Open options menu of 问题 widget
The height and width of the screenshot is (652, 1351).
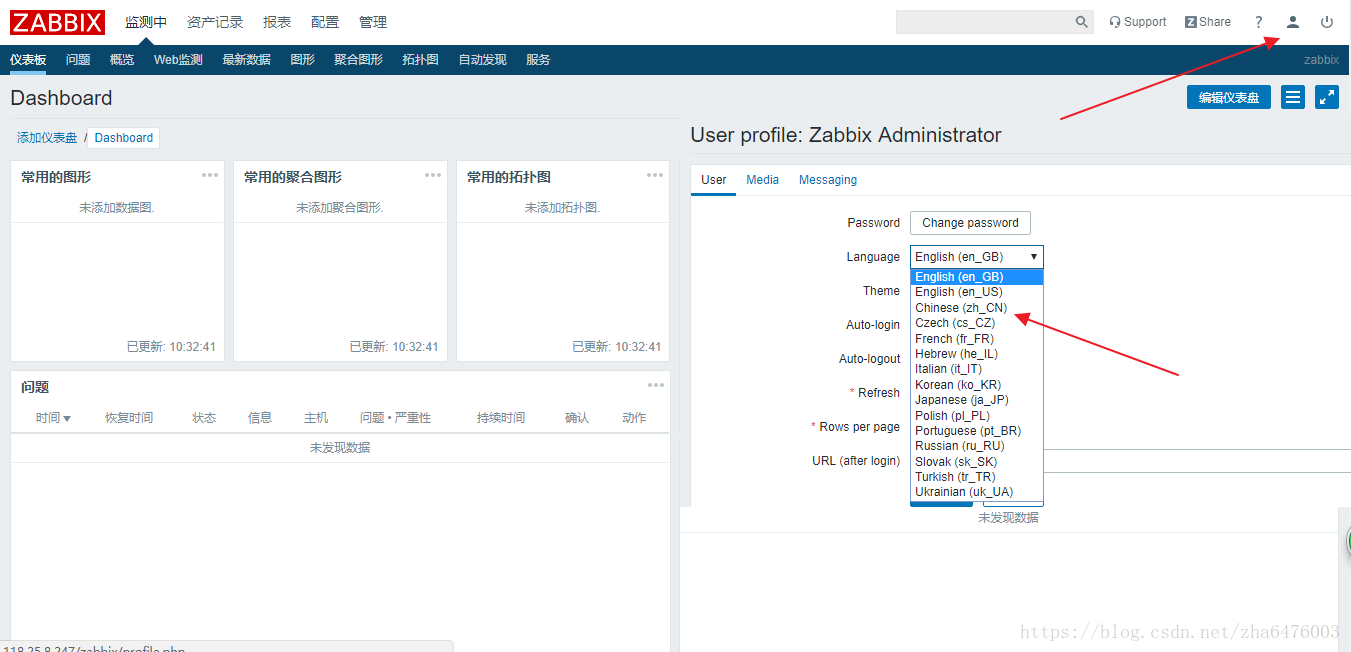coord(656,385)
